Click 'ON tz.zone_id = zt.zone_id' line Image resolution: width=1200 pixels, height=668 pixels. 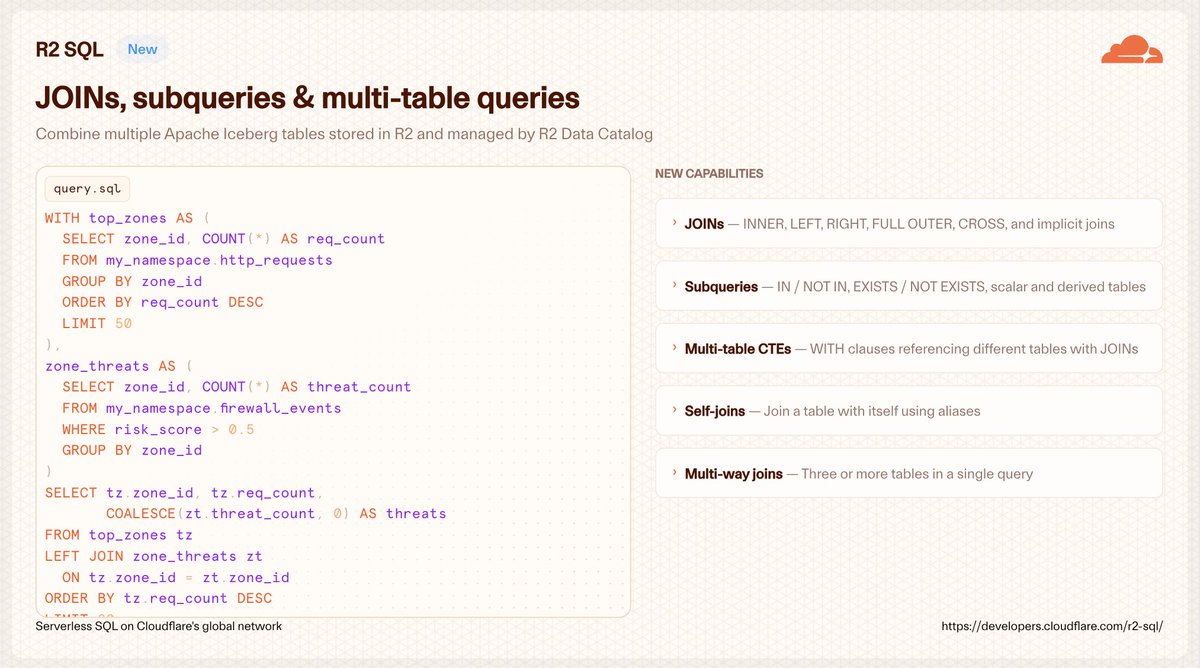(176, 577)
